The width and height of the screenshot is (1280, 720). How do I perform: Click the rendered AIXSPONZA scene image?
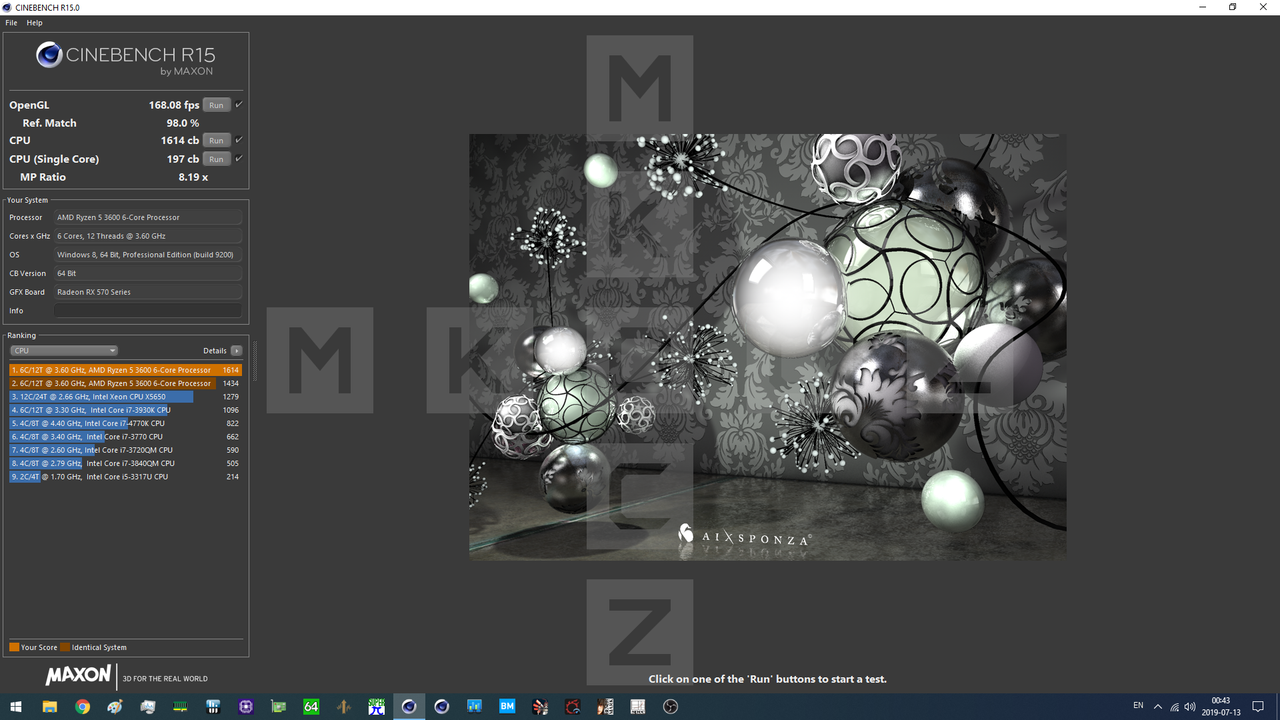[767, 347]
